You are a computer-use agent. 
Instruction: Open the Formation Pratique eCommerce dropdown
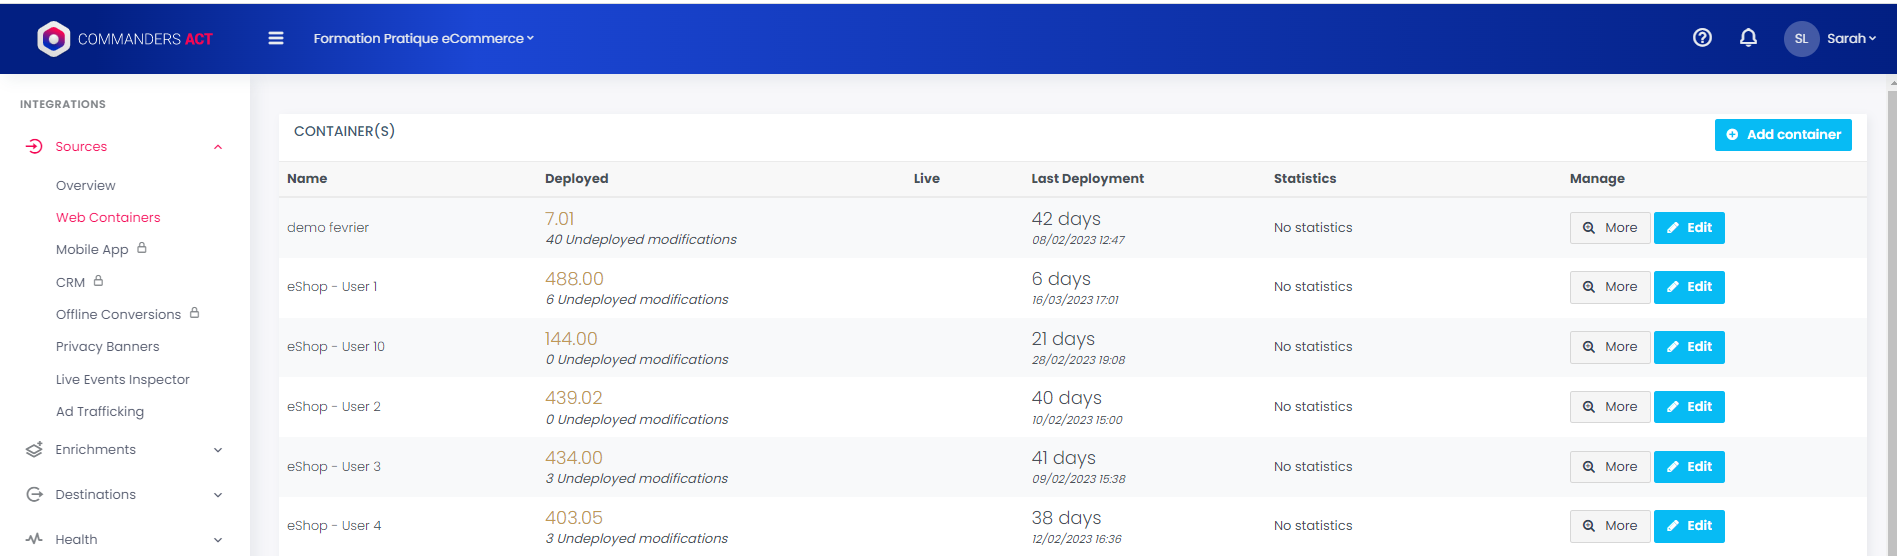coord(423,39)
